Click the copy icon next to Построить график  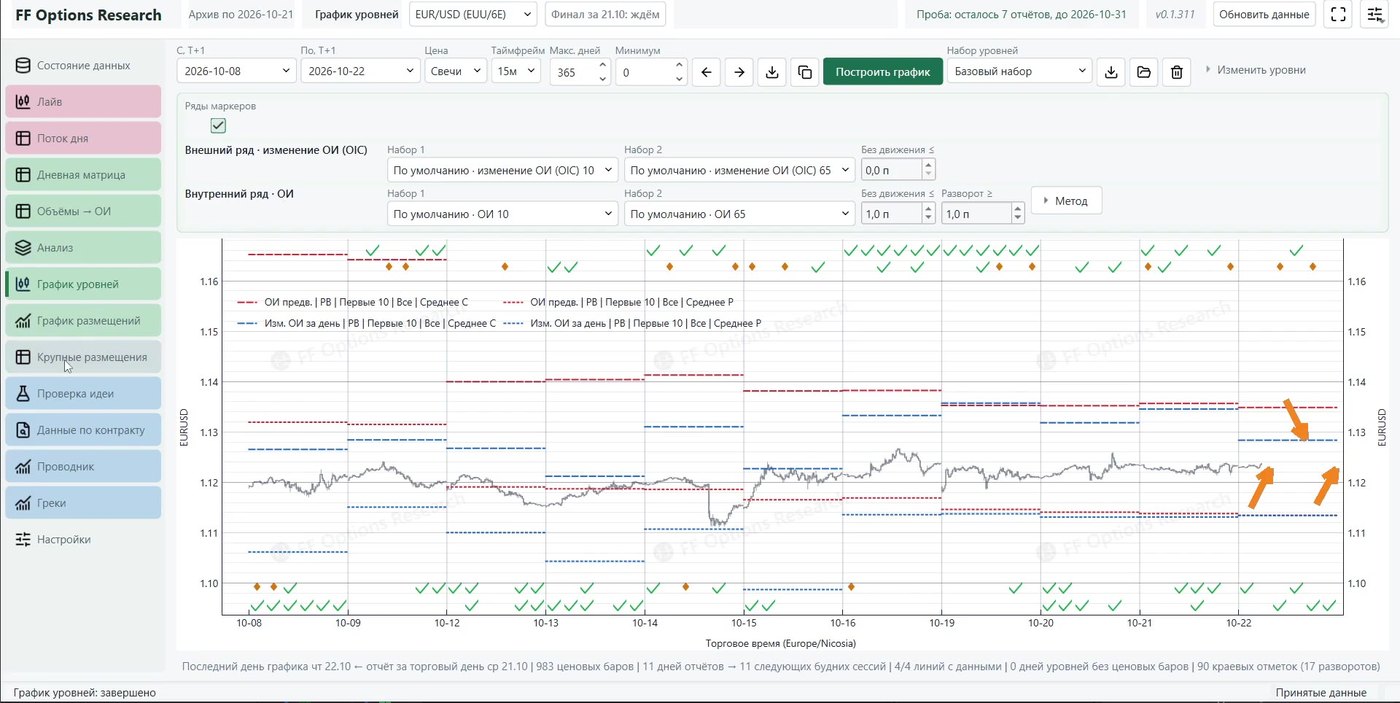tap(804, 72)
